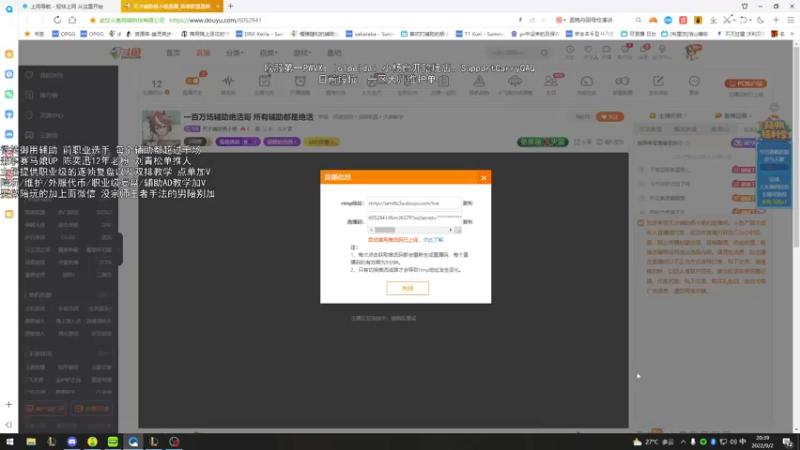Click the taskbar clock showing 20:39
This screenshot has width=800, height=450.
763,441
